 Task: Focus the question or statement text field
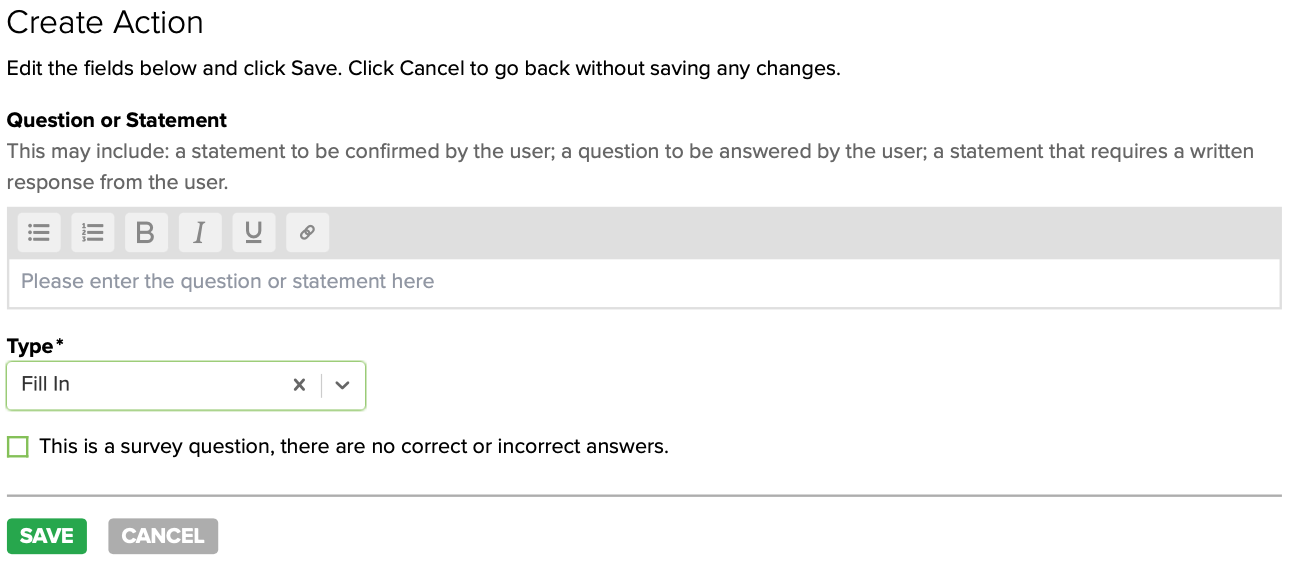[644, 283]
